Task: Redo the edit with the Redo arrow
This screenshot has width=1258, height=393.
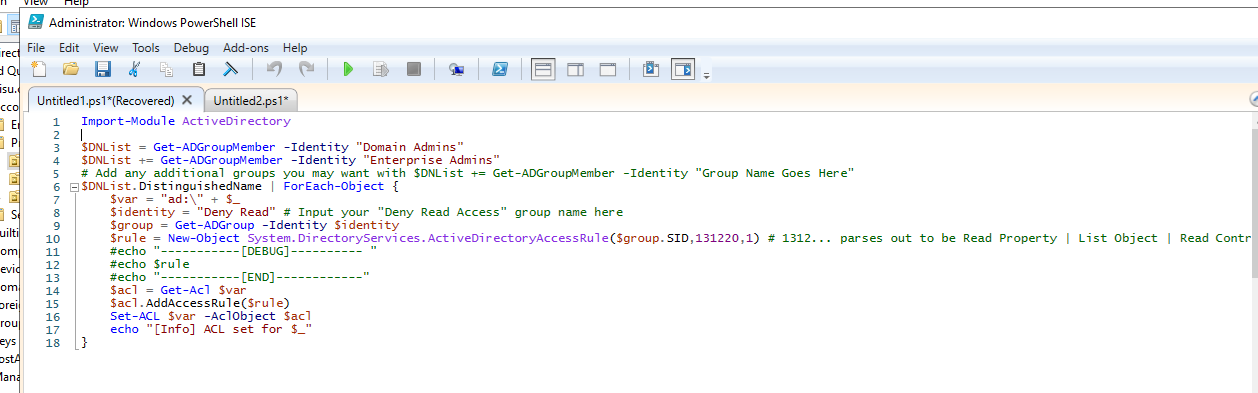Action: click(306, 69)
